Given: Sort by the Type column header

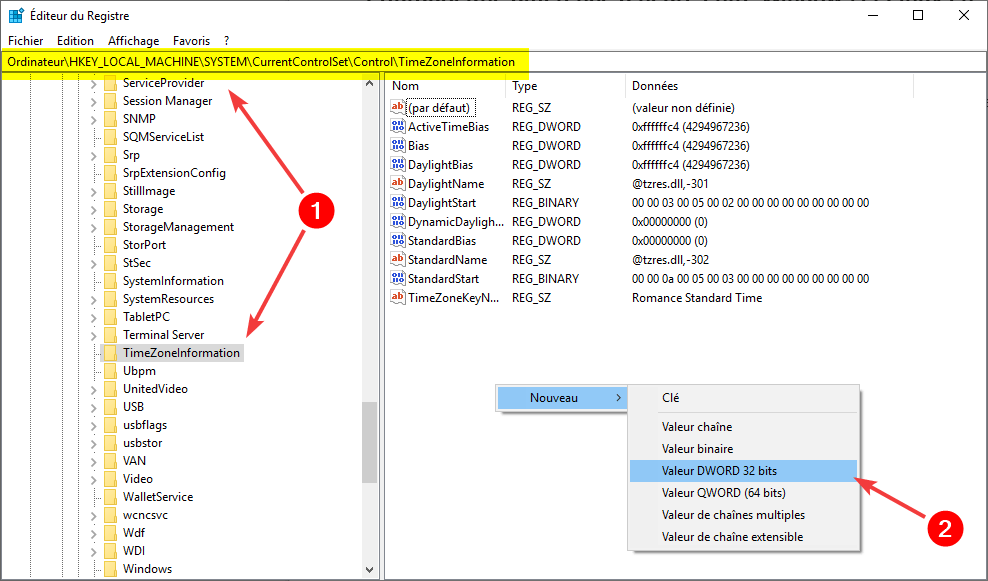Looking at the screenshot, I should [x=565, y=86].
